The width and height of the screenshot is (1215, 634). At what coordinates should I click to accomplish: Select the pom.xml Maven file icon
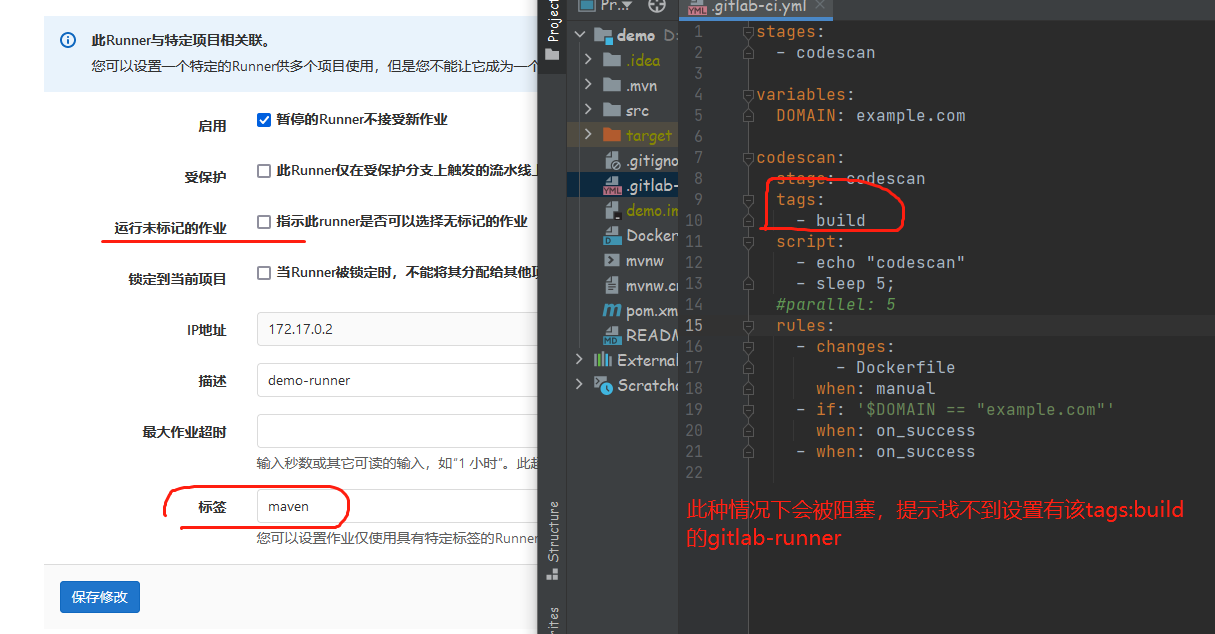tap(612, 310)
